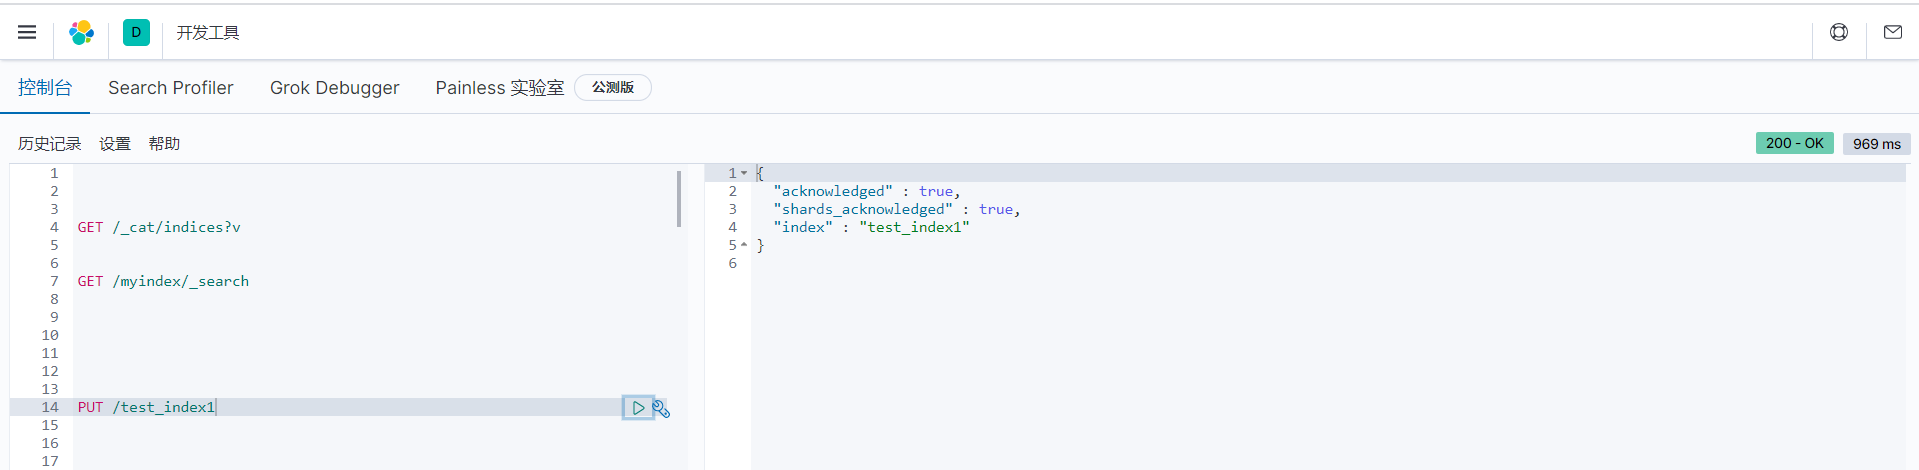Click line number 17 in request editor

(x=50, y=461)
